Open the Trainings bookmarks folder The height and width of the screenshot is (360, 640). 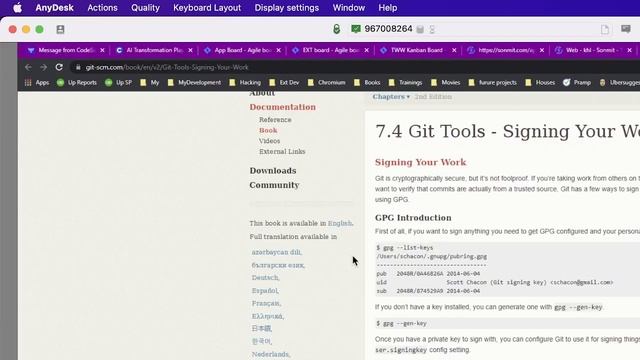coord(405,82)
